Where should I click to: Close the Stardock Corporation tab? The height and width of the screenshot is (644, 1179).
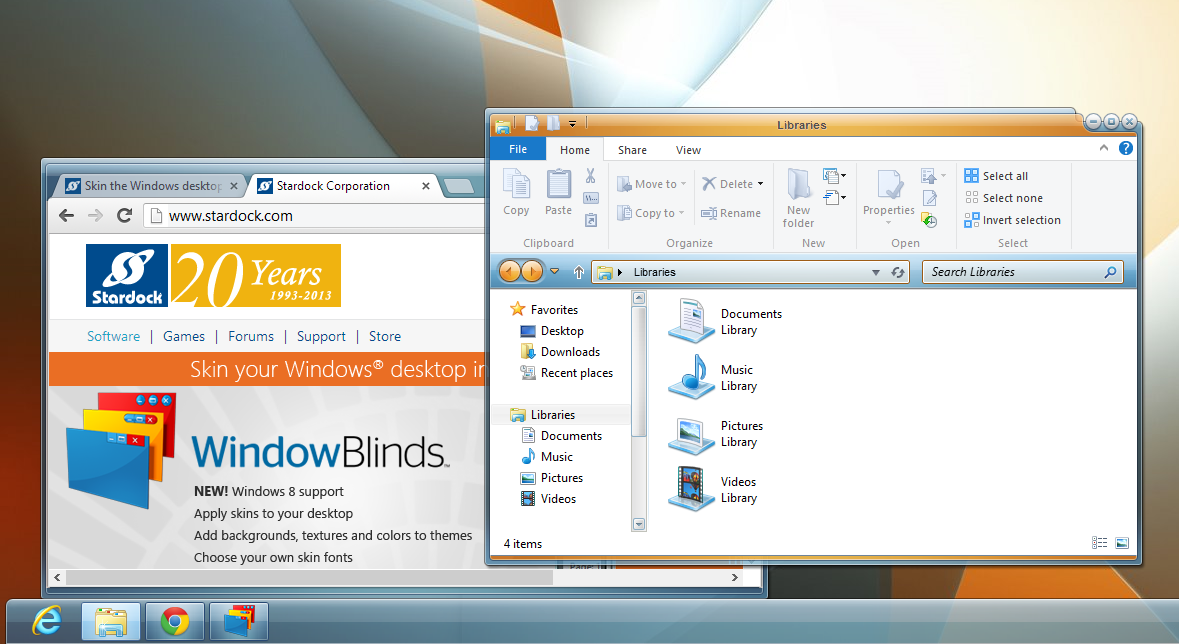(x=426, y=186)
